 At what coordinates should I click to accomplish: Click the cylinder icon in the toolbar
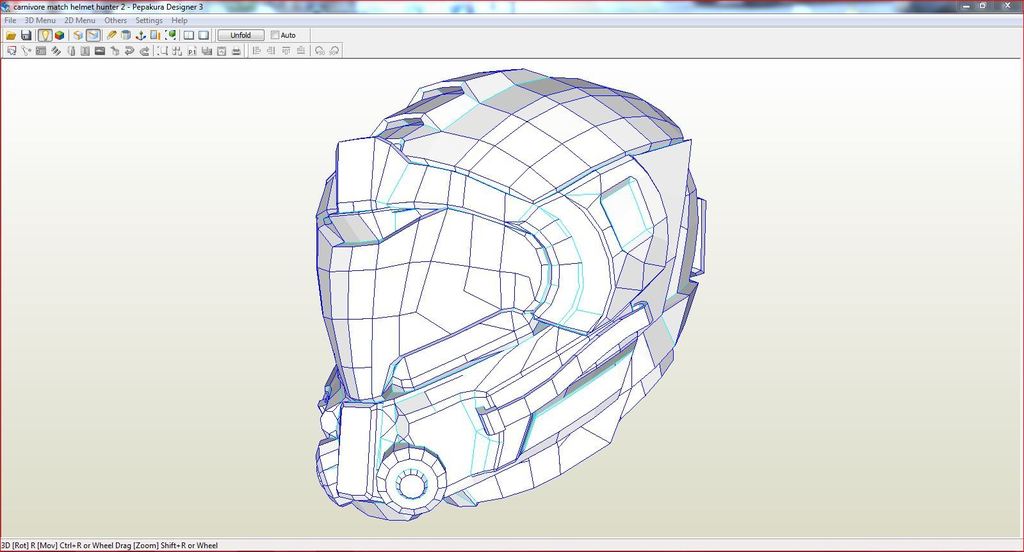126,35
